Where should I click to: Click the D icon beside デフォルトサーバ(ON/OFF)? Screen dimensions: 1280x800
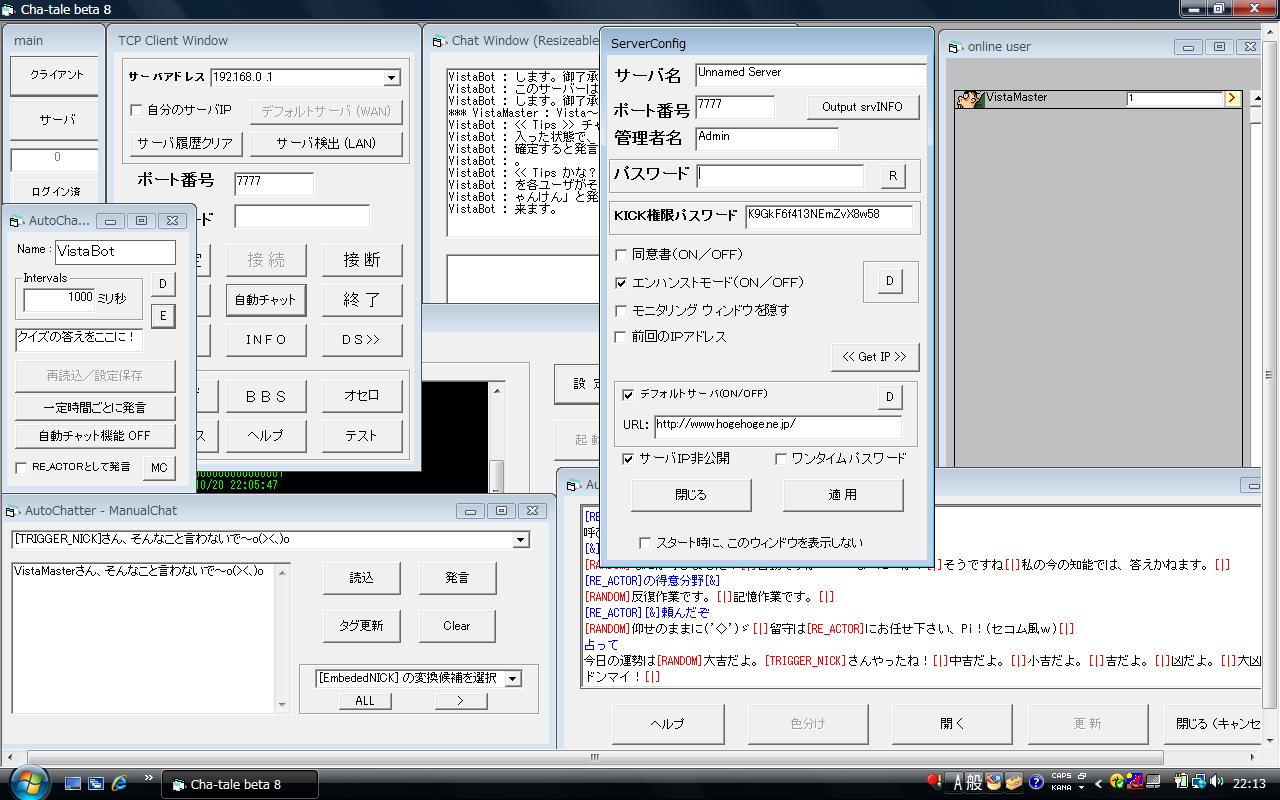[890, 397]
